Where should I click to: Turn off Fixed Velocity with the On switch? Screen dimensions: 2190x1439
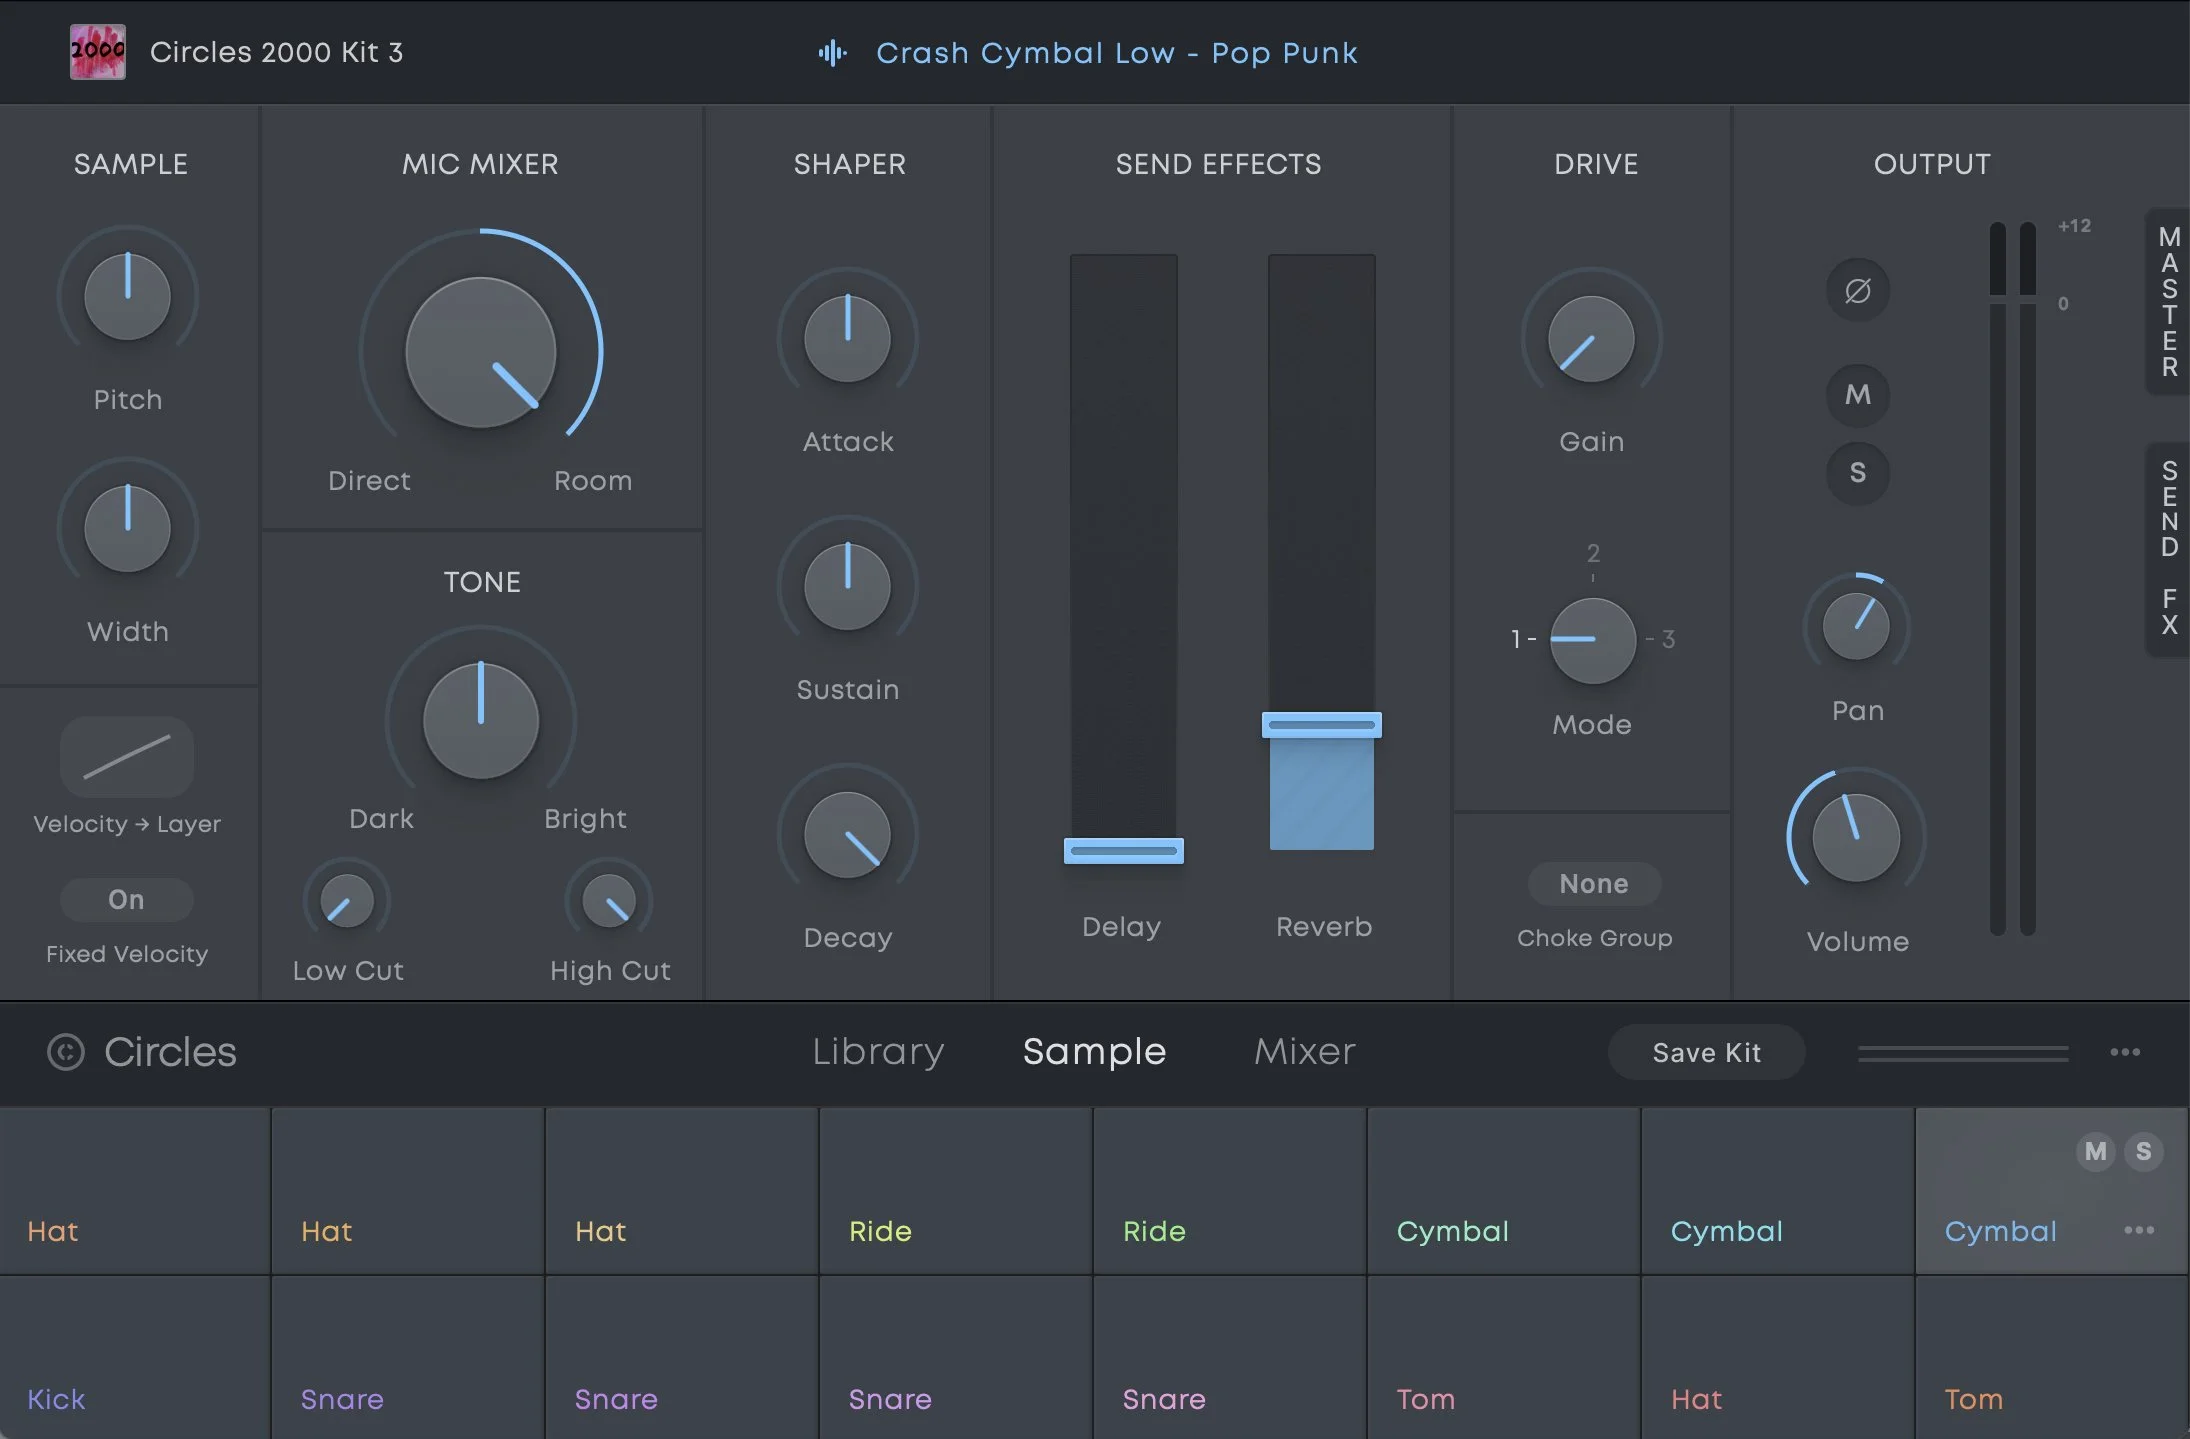tap(127, 900)
